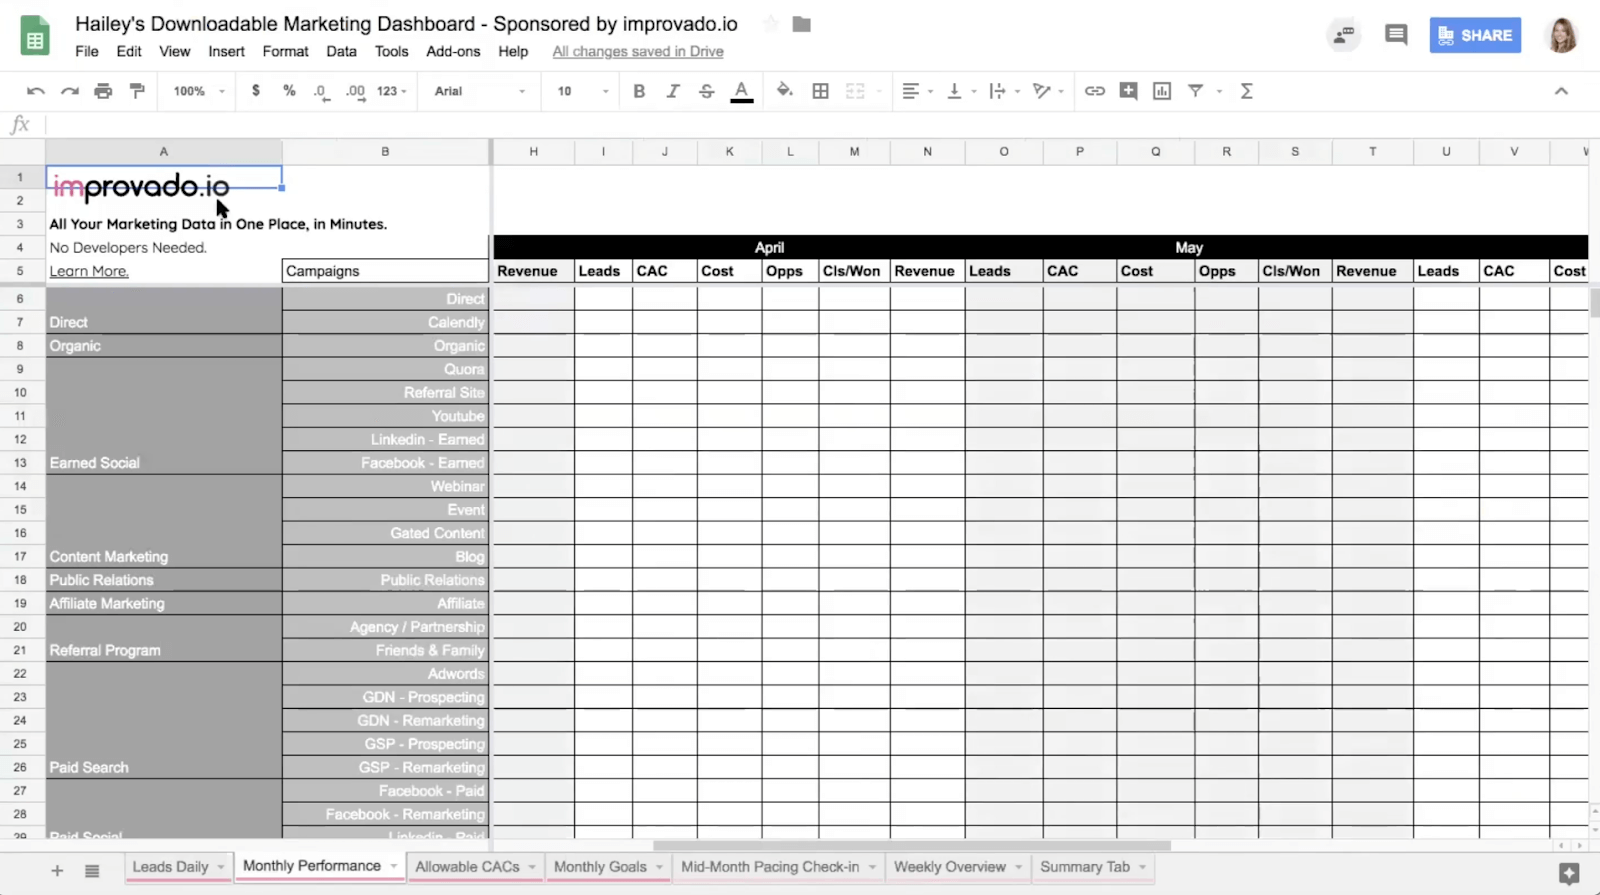The width and height of the screenshot is (1600, 895).
Task: Open the font size dropdown
Action: click(582, 91)
